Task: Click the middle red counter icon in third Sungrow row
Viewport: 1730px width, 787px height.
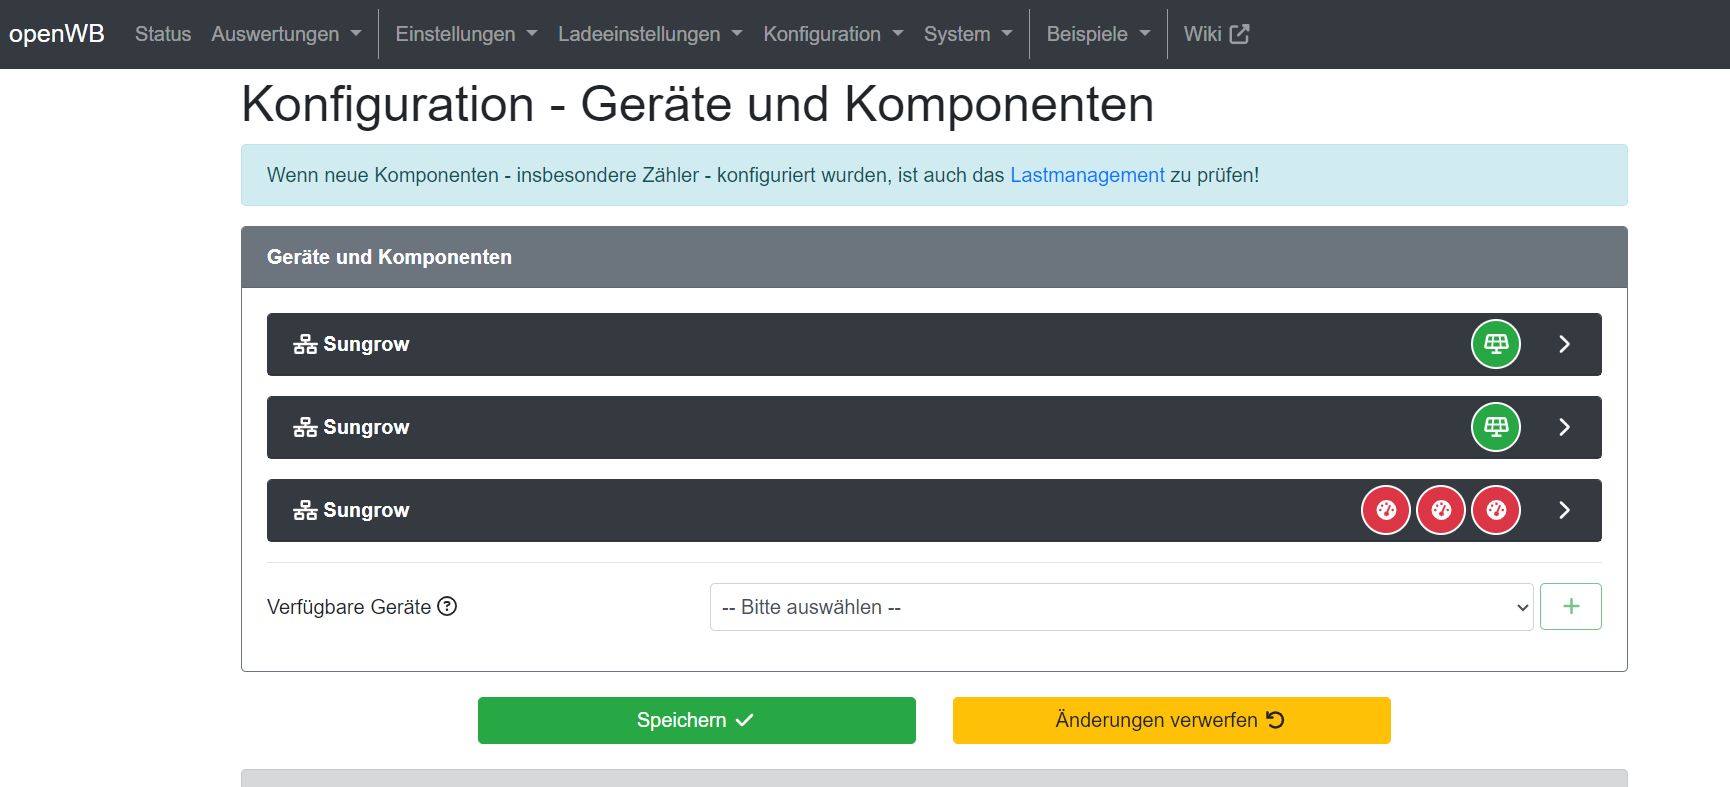Action: point(1441,510)
